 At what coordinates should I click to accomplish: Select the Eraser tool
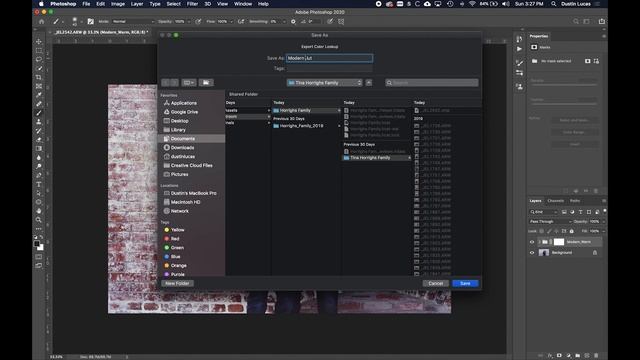39,140
